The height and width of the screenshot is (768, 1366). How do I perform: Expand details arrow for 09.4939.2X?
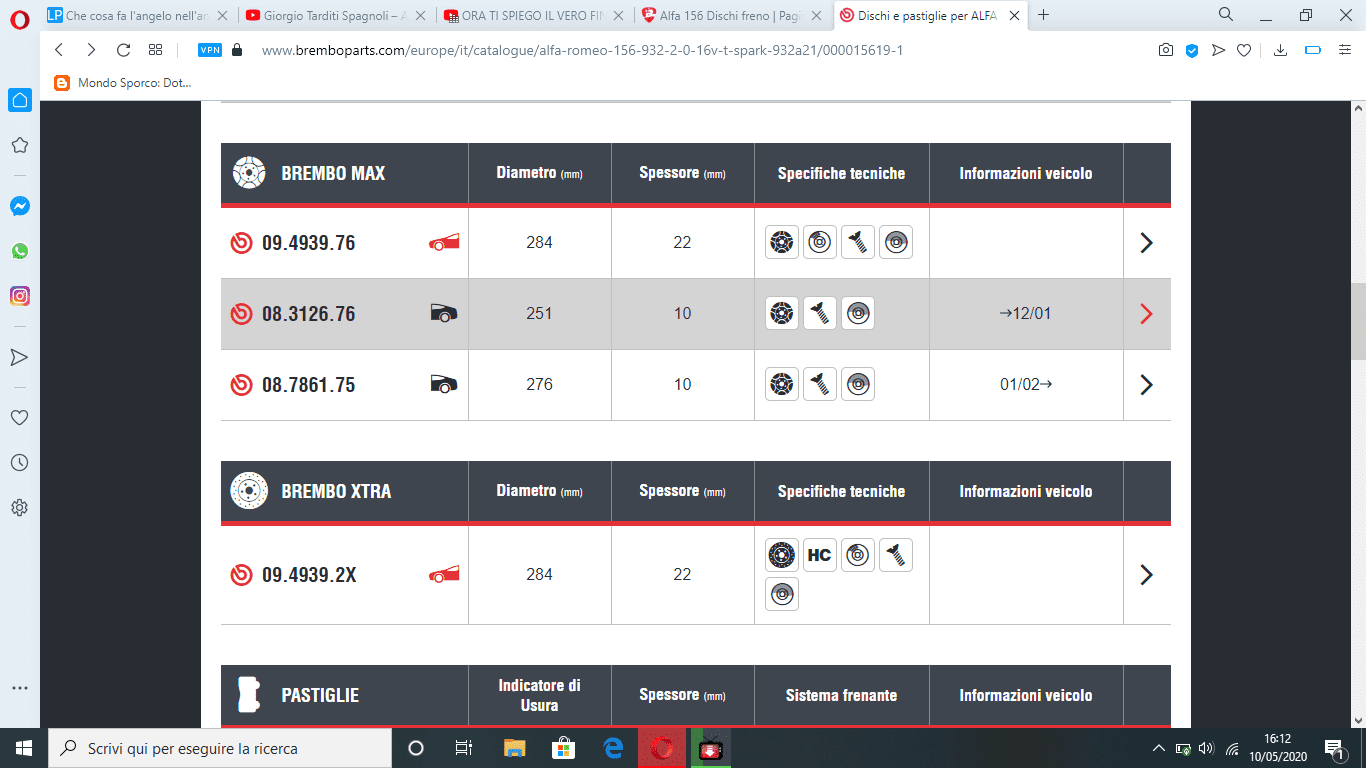coord(1147,574)
